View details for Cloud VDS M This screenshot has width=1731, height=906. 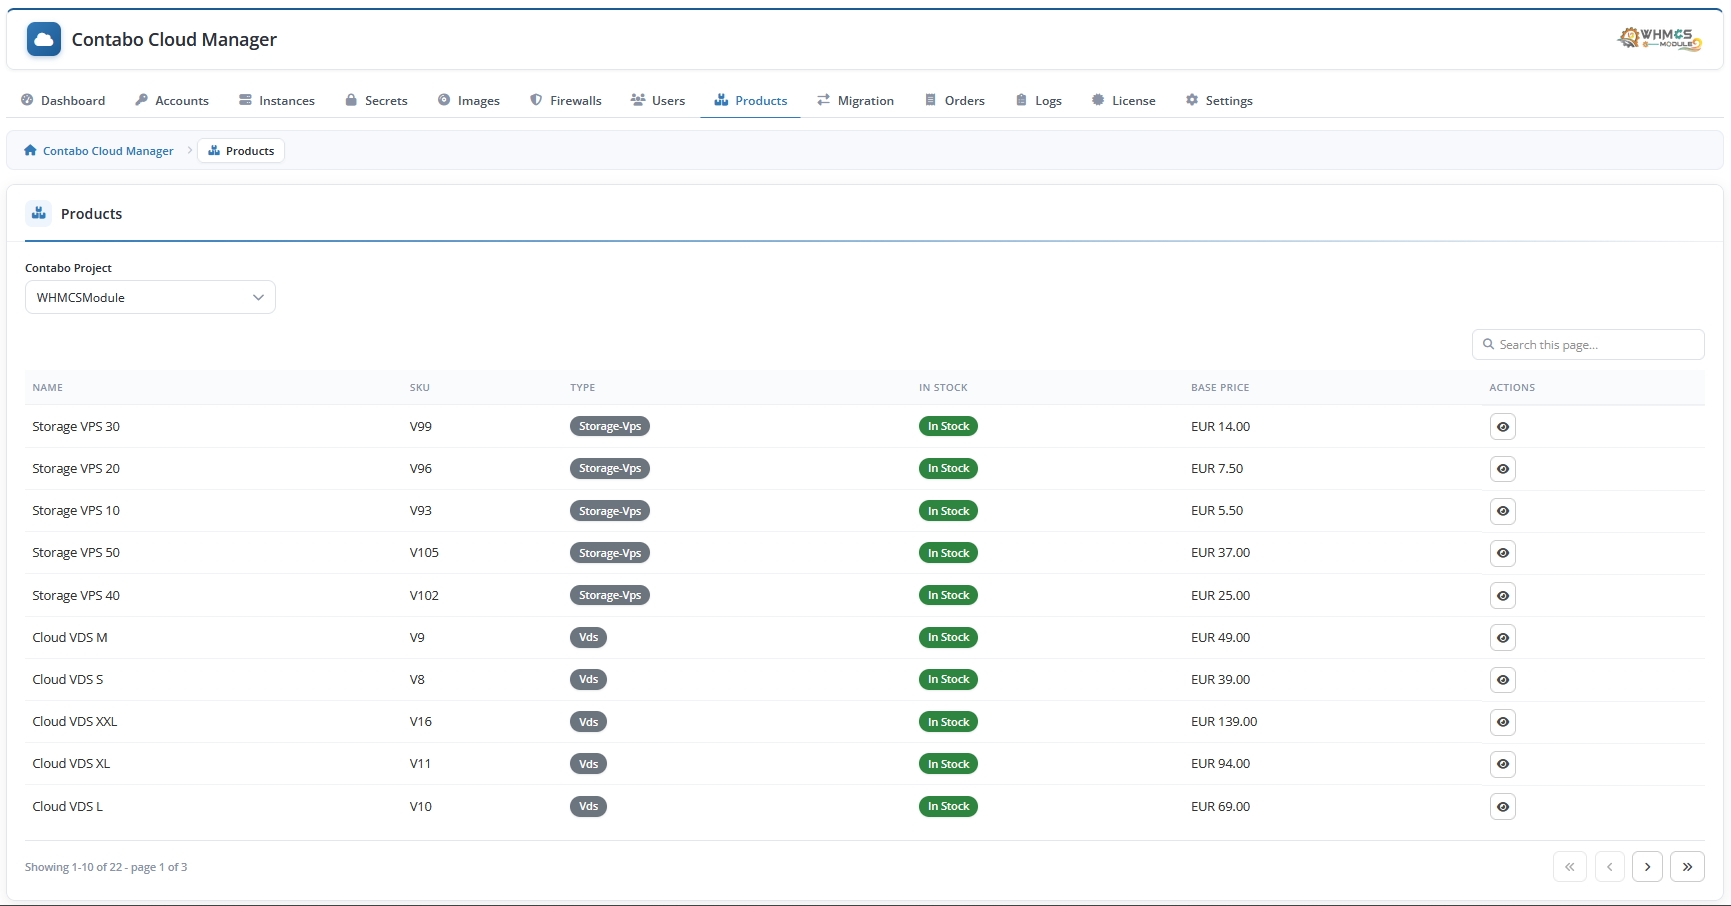point(1503,638)
